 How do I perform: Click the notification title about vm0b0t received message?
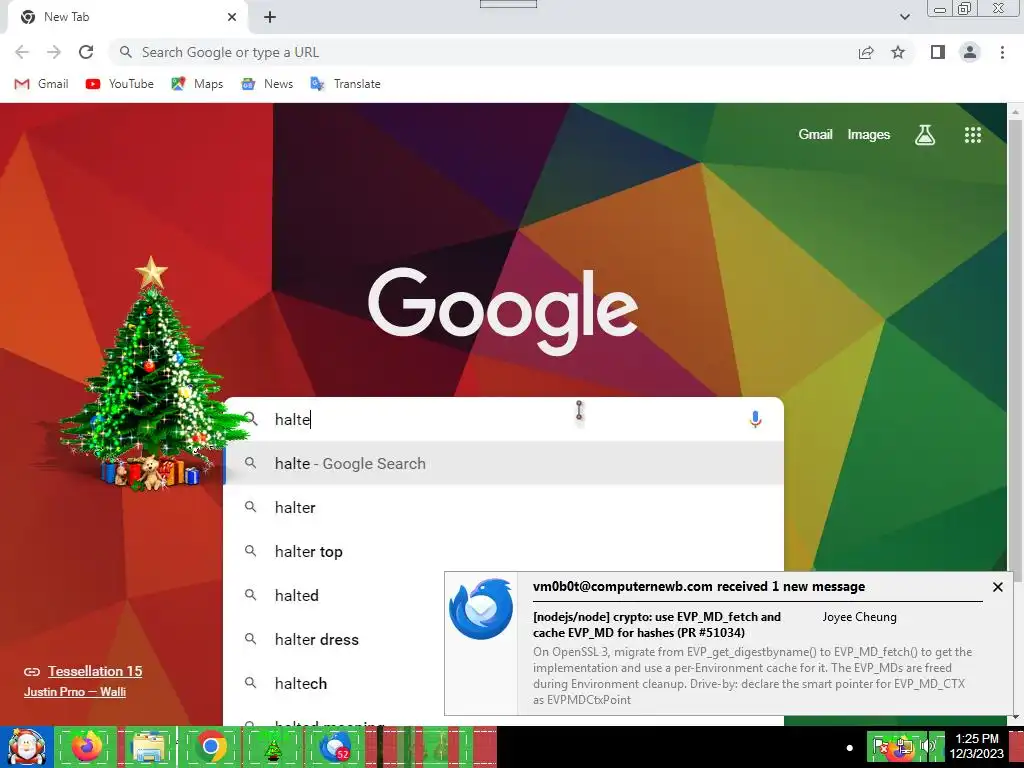tap(699, 586)
